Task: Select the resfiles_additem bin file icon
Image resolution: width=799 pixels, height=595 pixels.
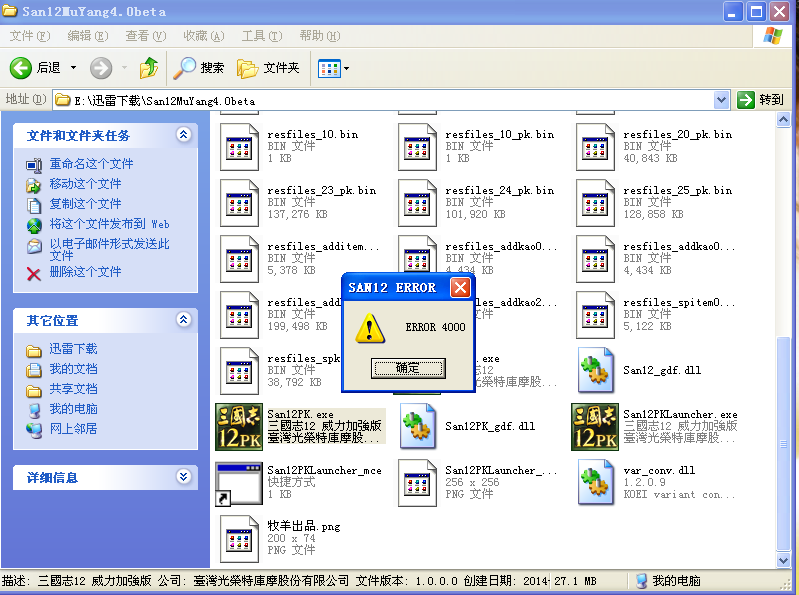Action: click(x=239, y=259)
